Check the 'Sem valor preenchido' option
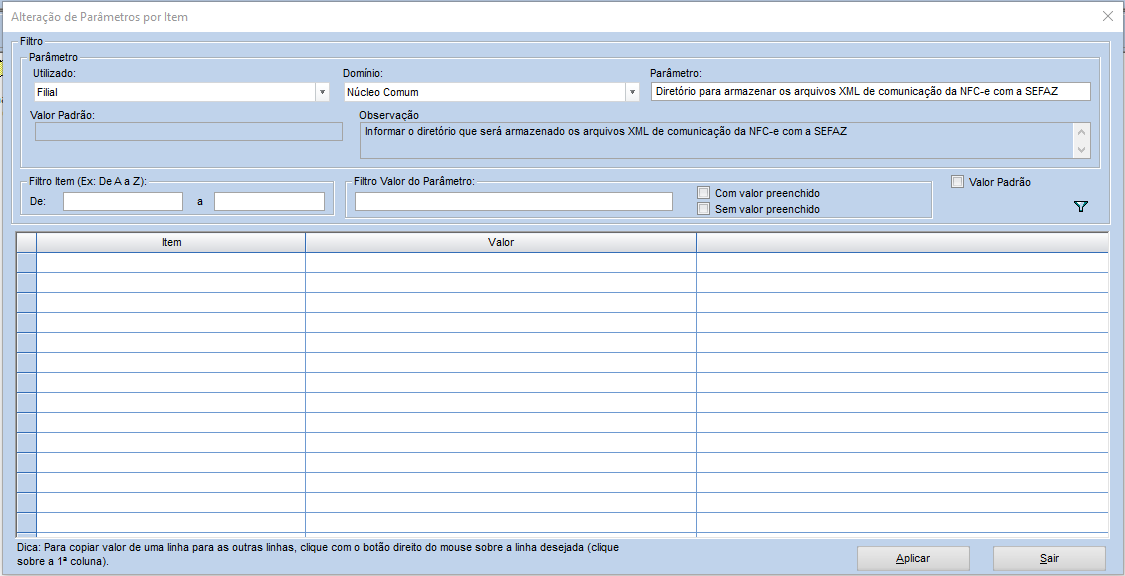Screen dimensions: 1125x576 click(x=704, y=209)
